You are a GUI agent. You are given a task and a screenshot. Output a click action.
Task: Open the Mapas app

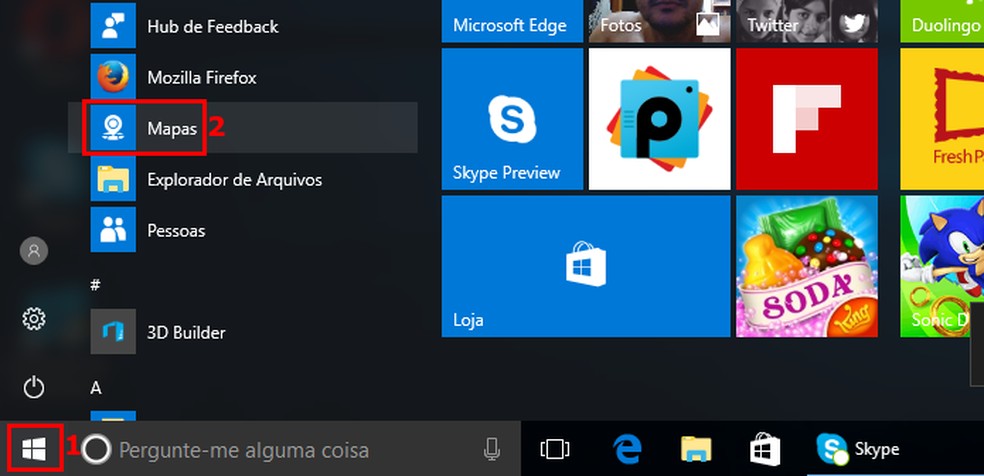[242, 128]
